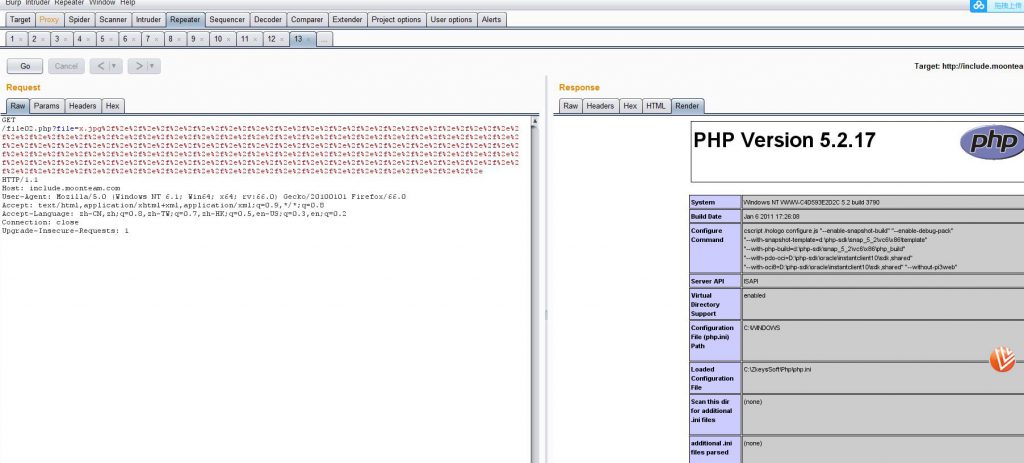This screenshot has width=1024, height=463.
Task: Open the forward history dropdown arrow
Action: (153, 66)
